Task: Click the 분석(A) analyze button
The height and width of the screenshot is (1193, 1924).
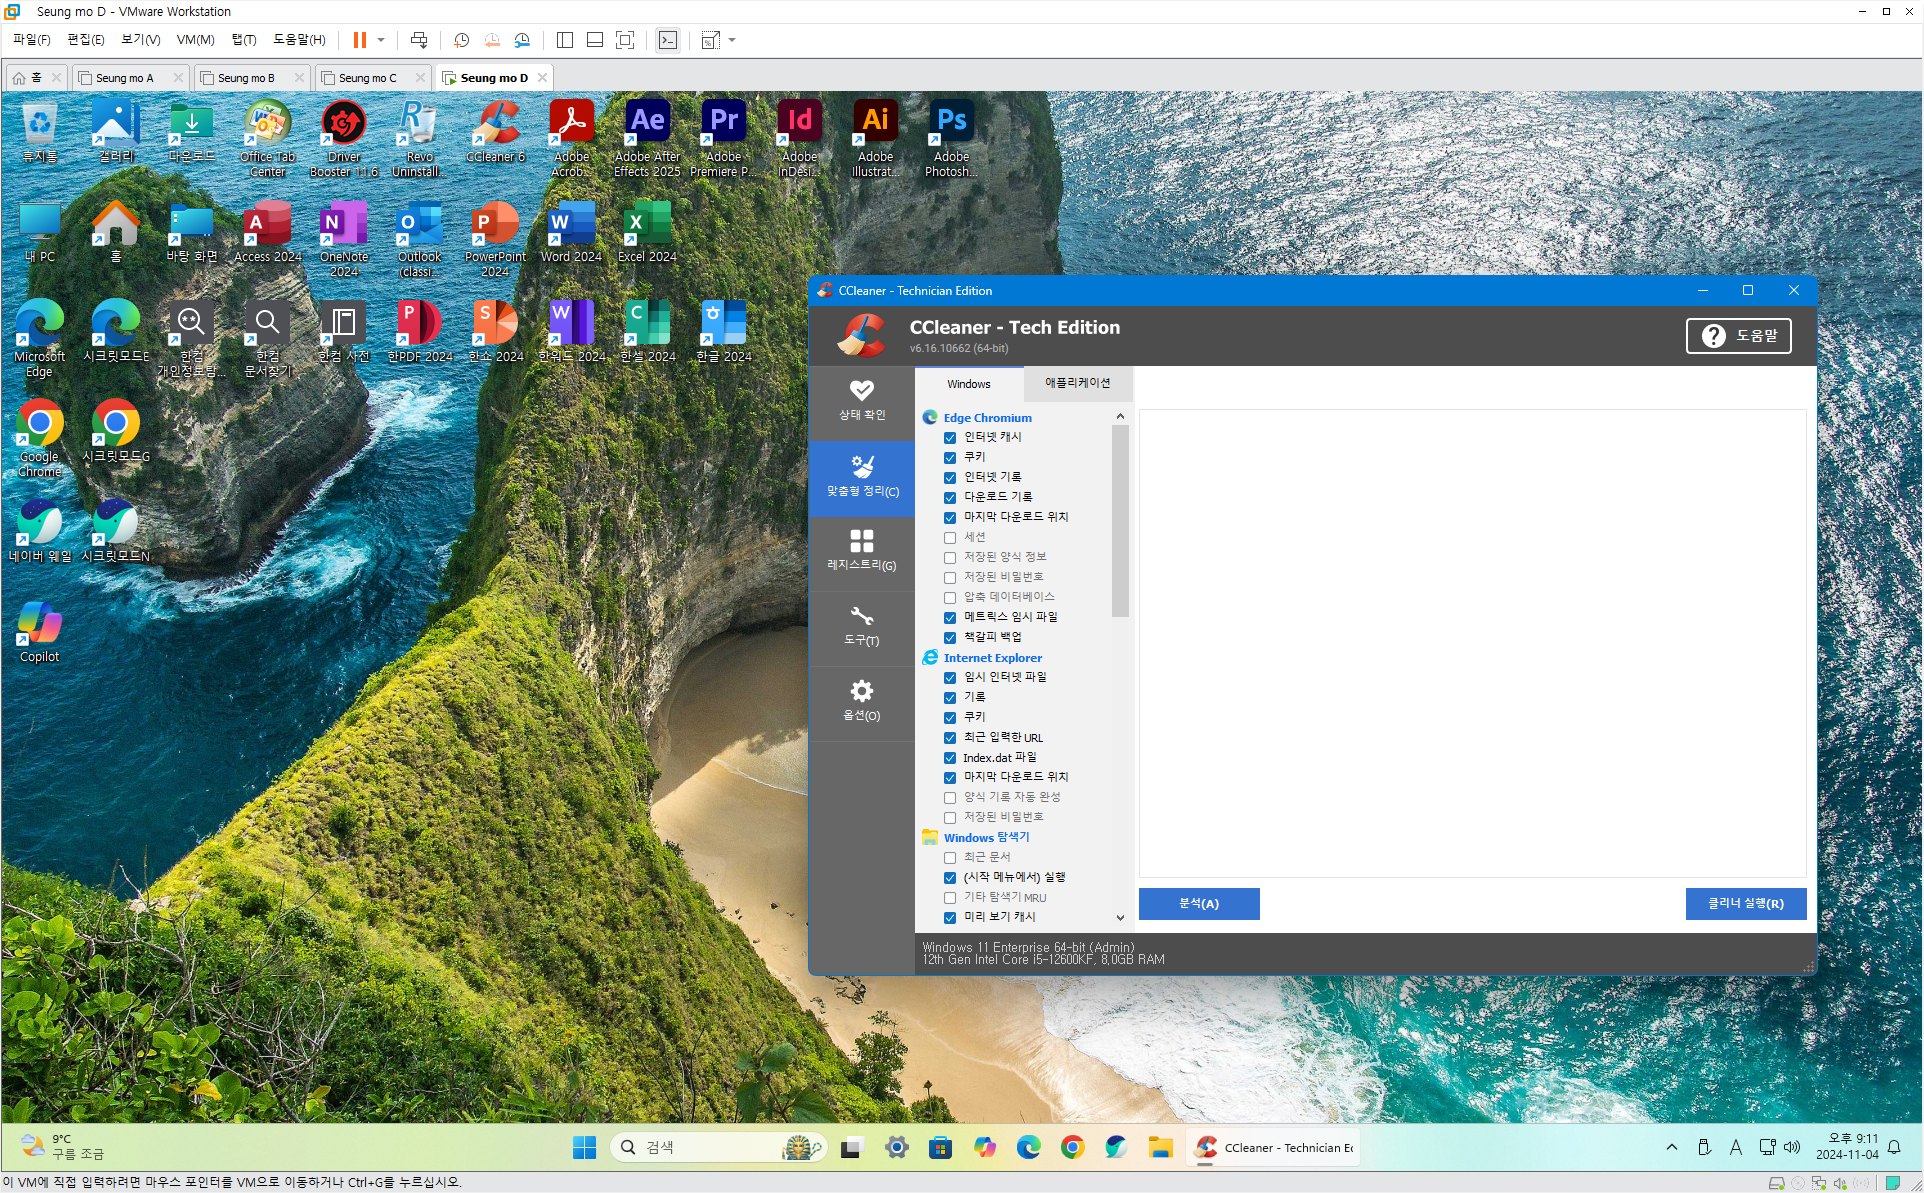Action: click(1198, 903)
